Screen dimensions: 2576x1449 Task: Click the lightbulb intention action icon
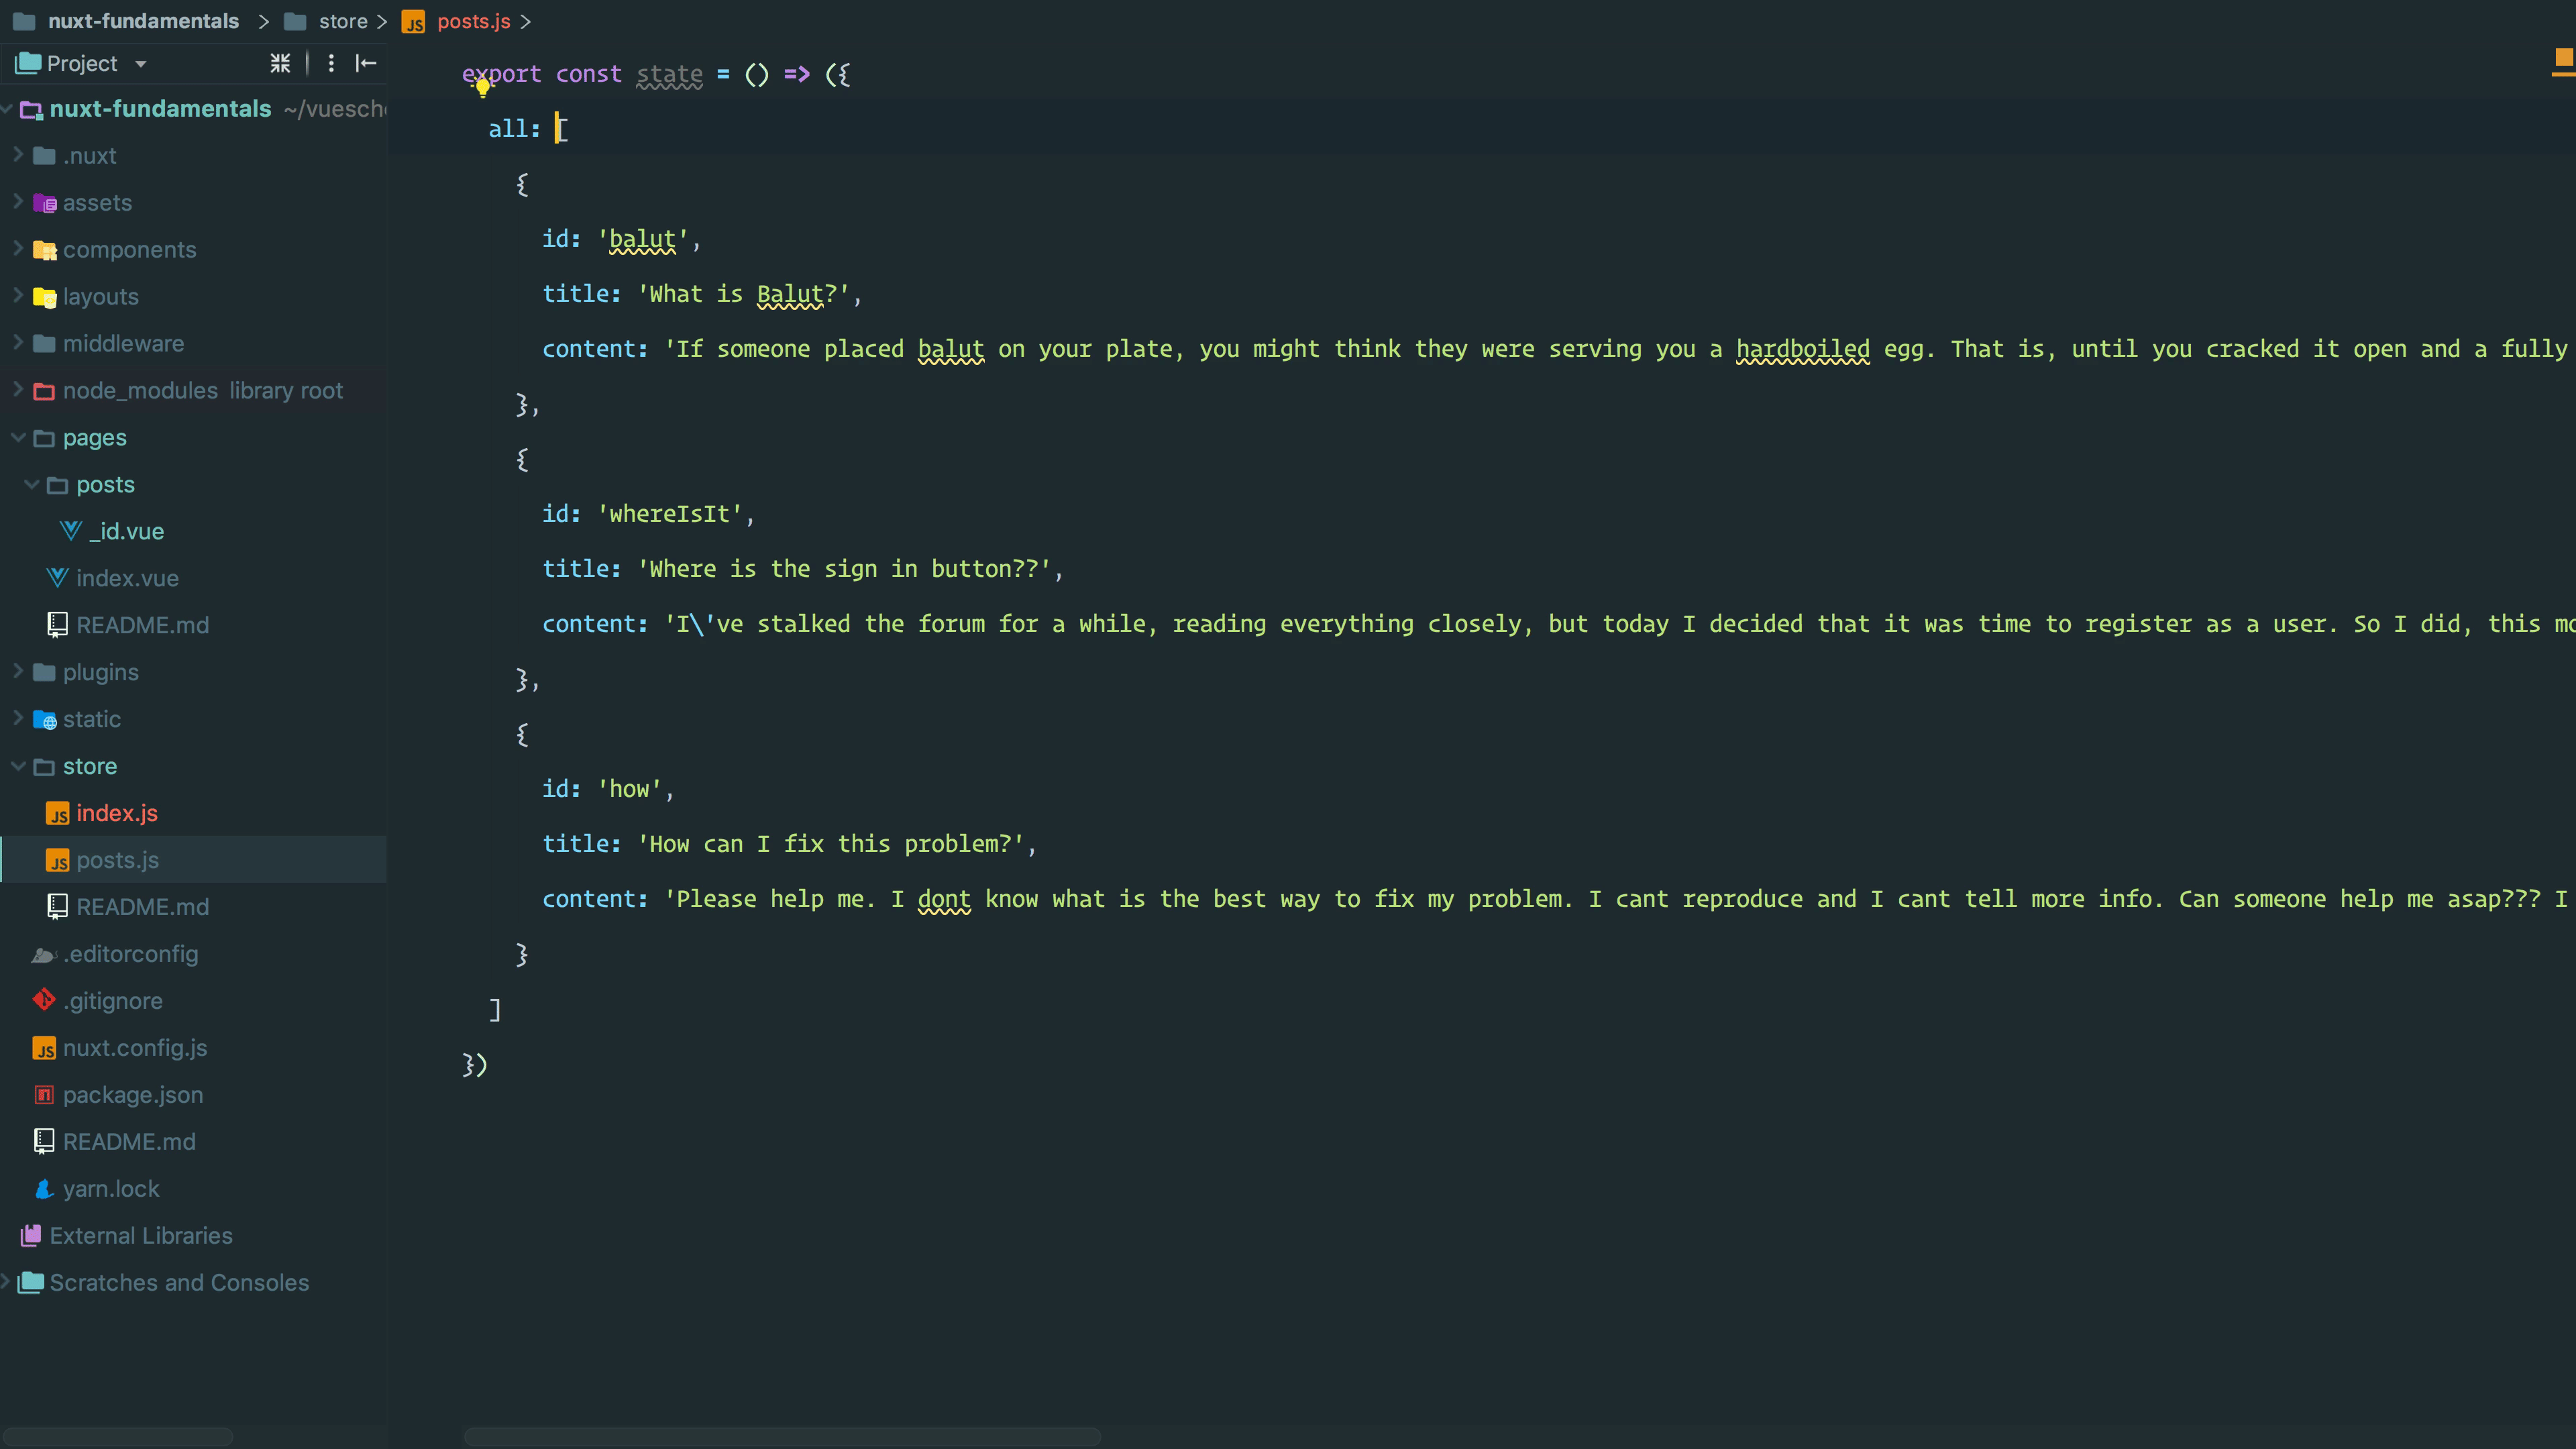click(x=483, y=87)
